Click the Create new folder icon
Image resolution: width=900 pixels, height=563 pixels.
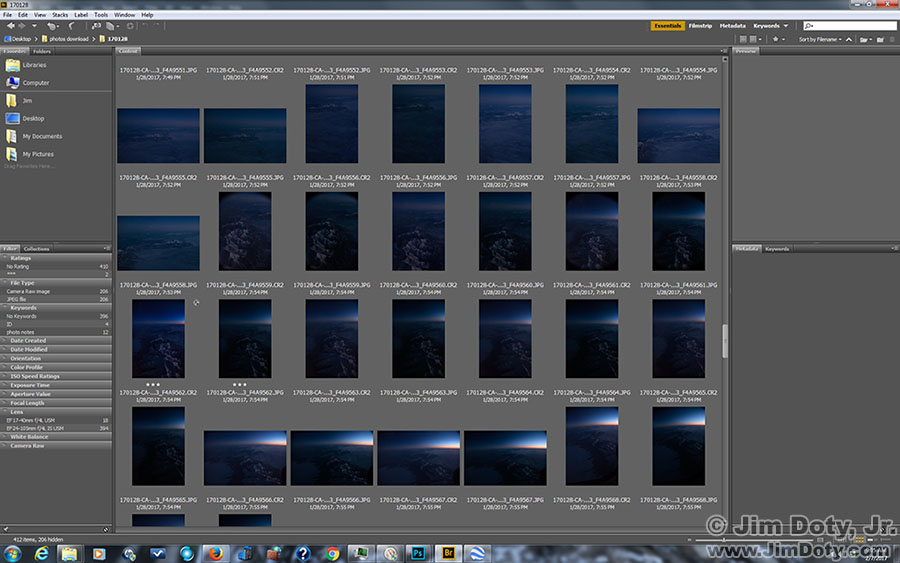click(880, 40)
